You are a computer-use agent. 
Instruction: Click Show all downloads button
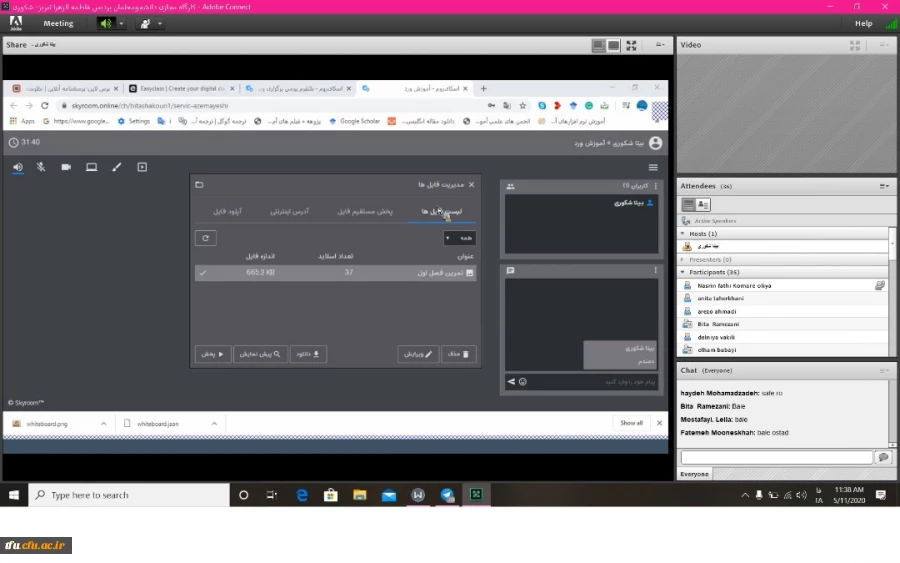click(x=631, y=423)
